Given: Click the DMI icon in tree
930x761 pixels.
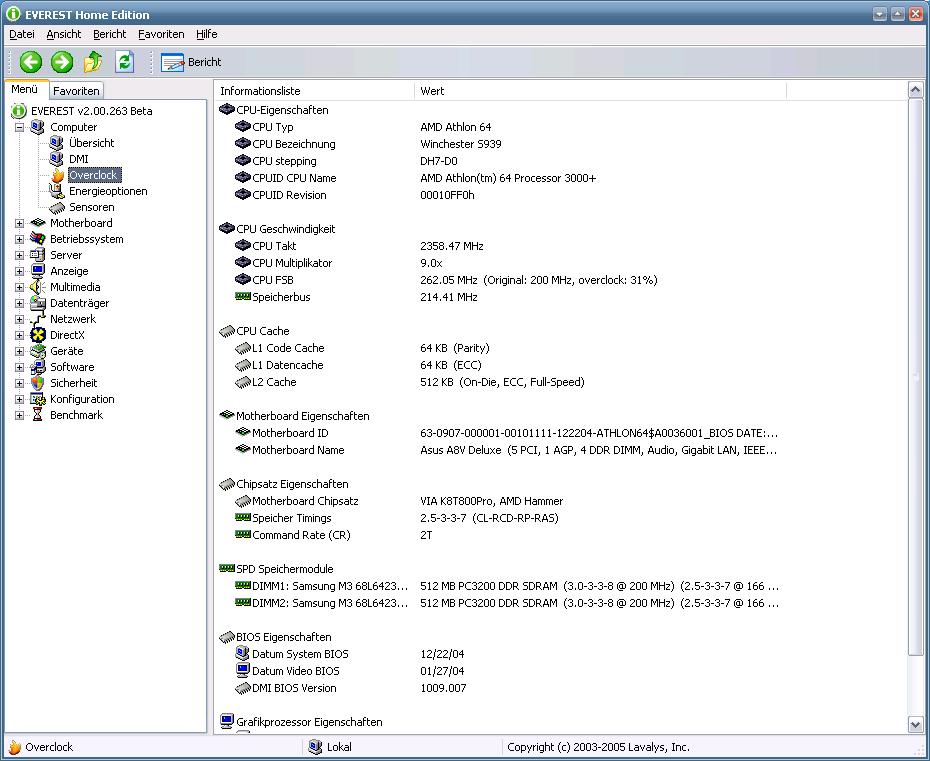Looking at the screenshot, I should 56,159.
